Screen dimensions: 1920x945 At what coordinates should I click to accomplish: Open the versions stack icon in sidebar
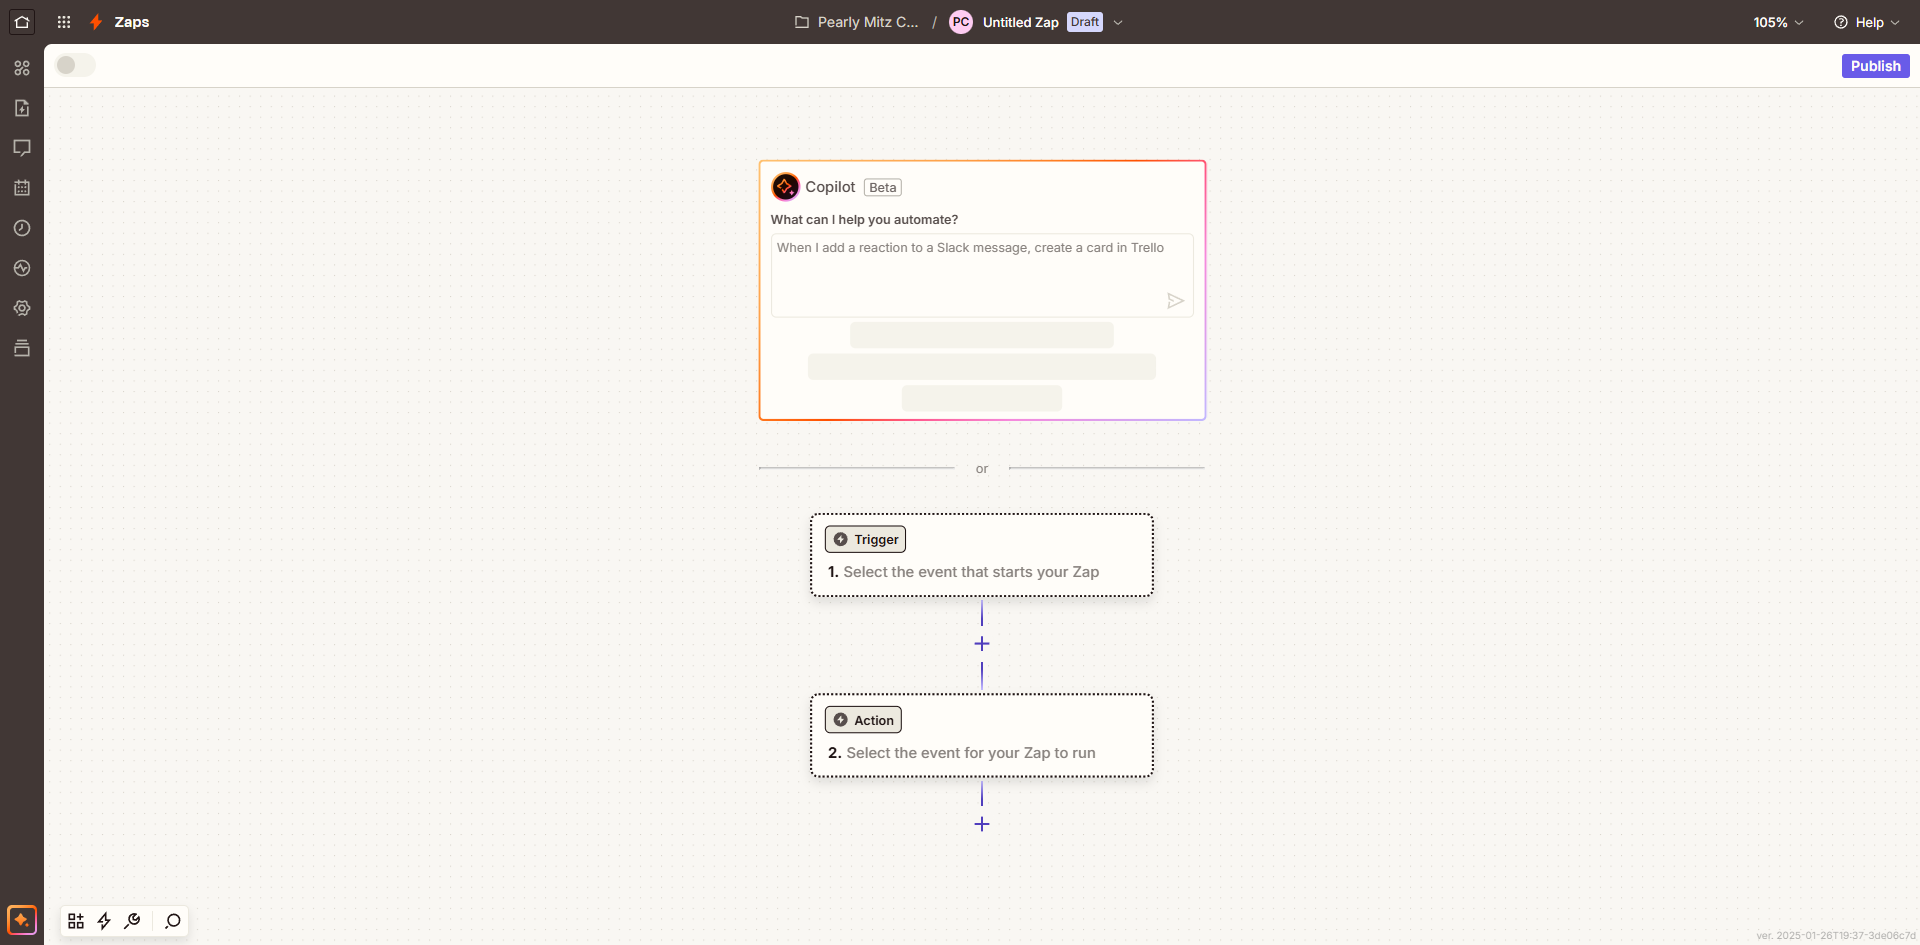(22, 348)
